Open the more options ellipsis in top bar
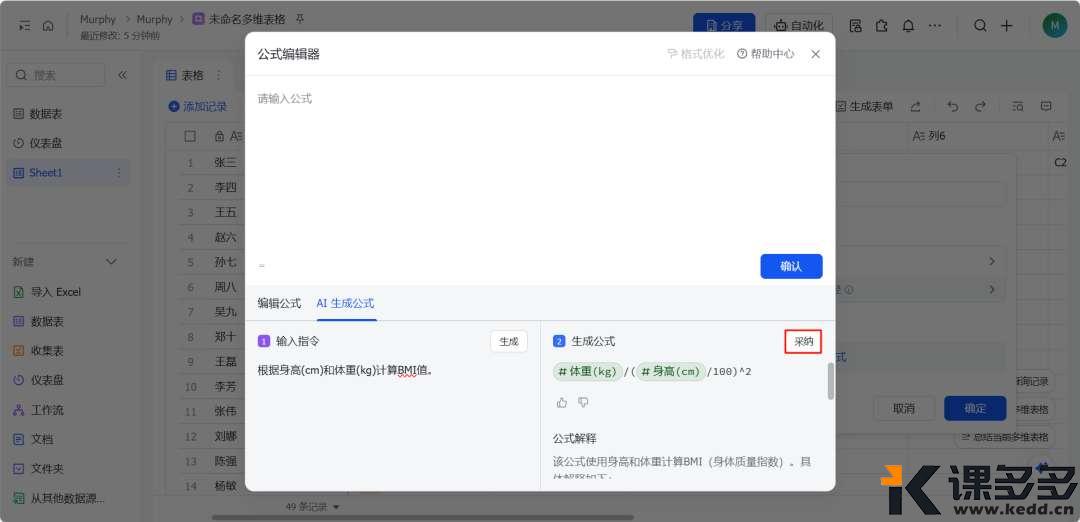1080x522 pixels. (935, 25)
